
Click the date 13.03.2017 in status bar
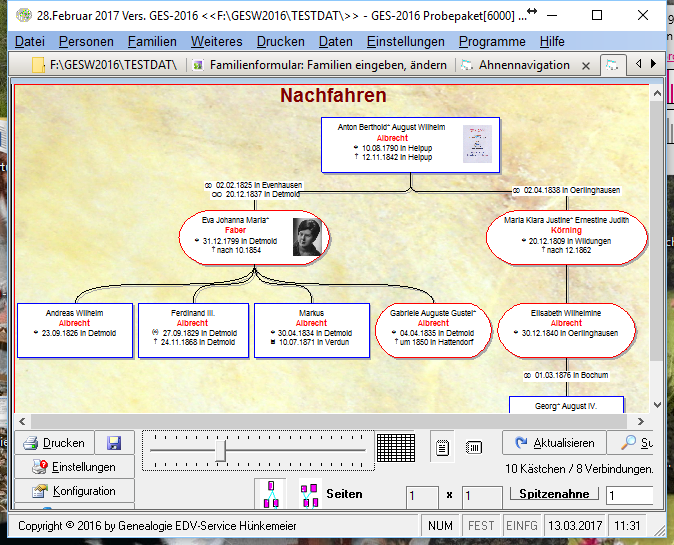[x=575, y=526]
